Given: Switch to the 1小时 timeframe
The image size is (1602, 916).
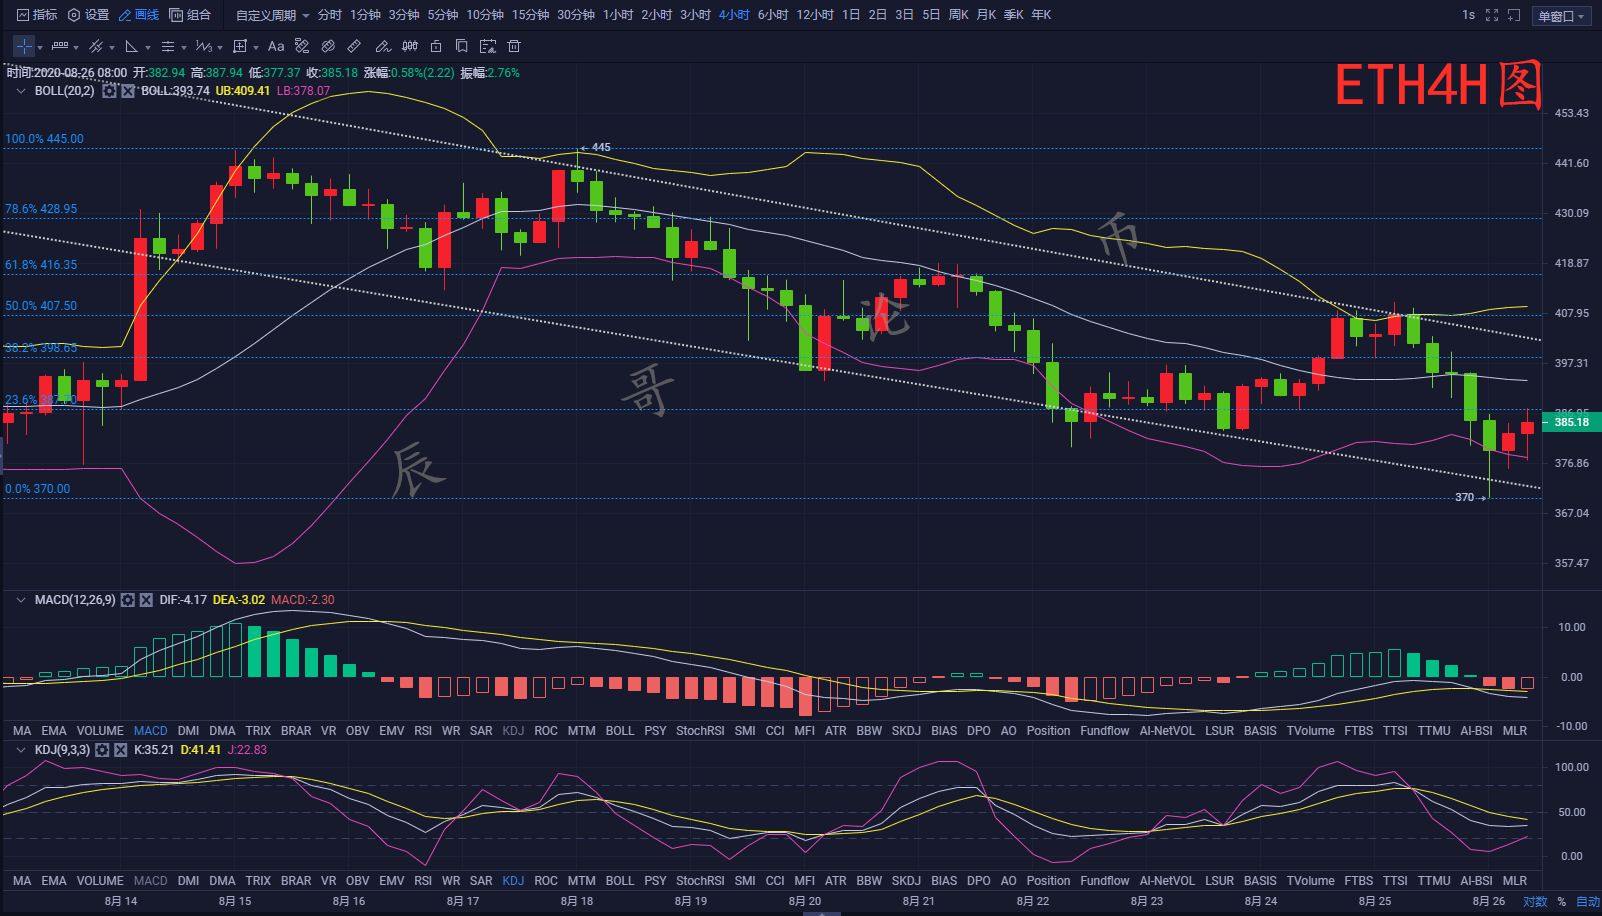Looking at the screenshot, I should pyautogui.click(x=618, y=15).
